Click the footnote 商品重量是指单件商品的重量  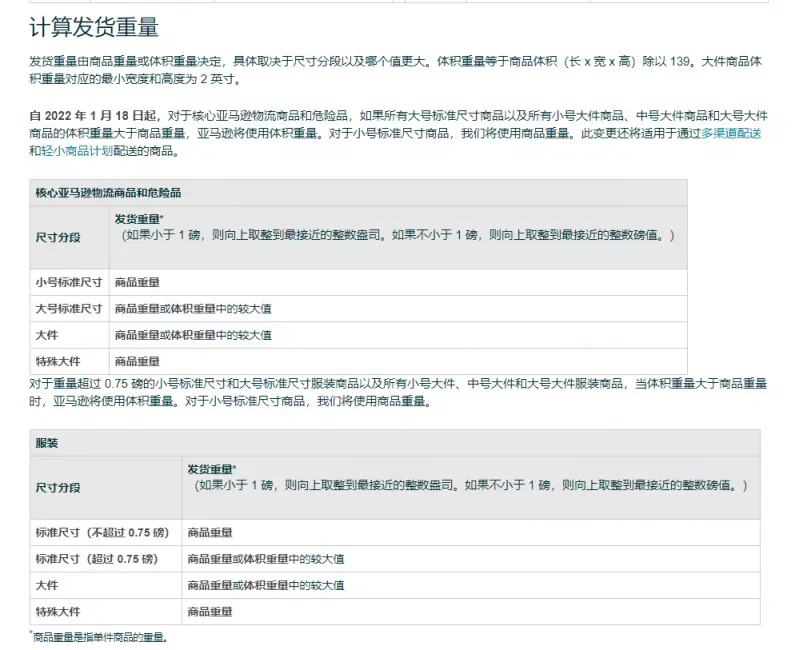[x=98, y=637]
